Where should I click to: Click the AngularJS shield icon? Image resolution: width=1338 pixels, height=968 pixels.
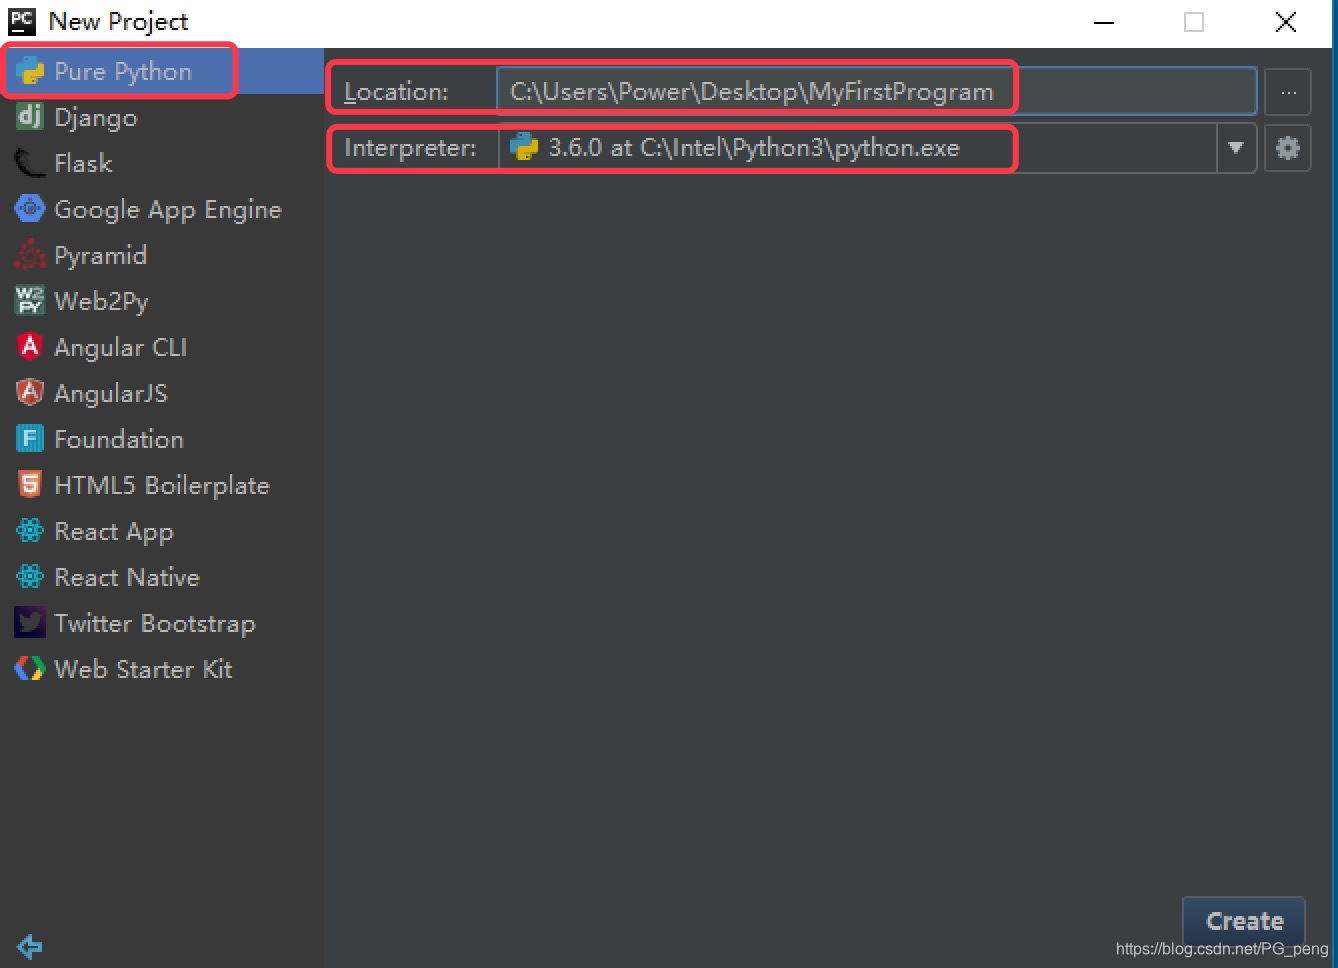click(30, 393)
